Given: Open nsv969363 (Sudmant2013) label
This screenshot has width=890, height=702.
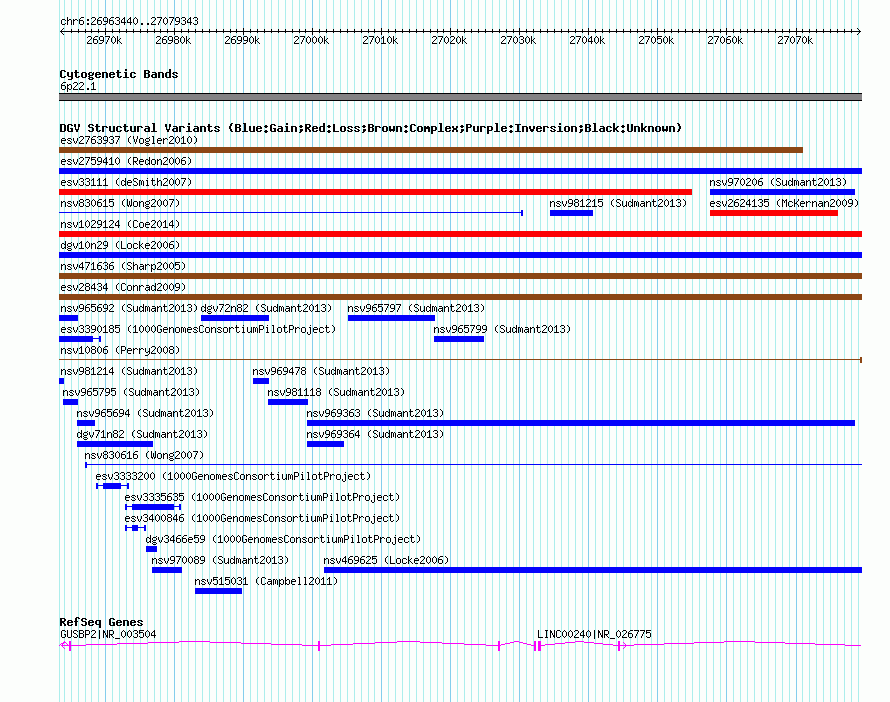Looking at the screenshot, I should 375,413.
